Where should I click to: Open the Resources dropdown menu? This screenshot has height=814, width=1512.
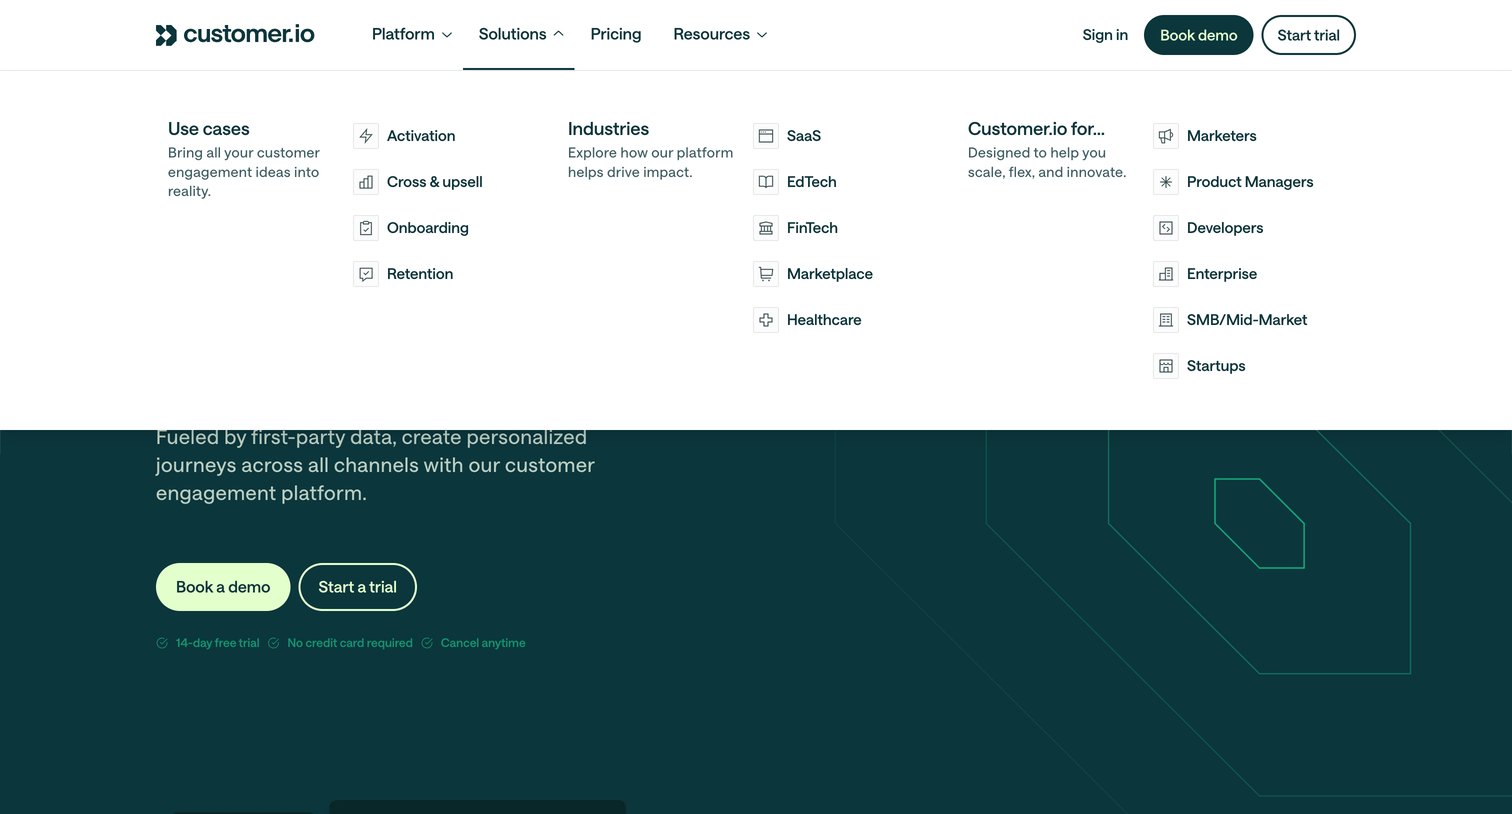pos(720,34)
